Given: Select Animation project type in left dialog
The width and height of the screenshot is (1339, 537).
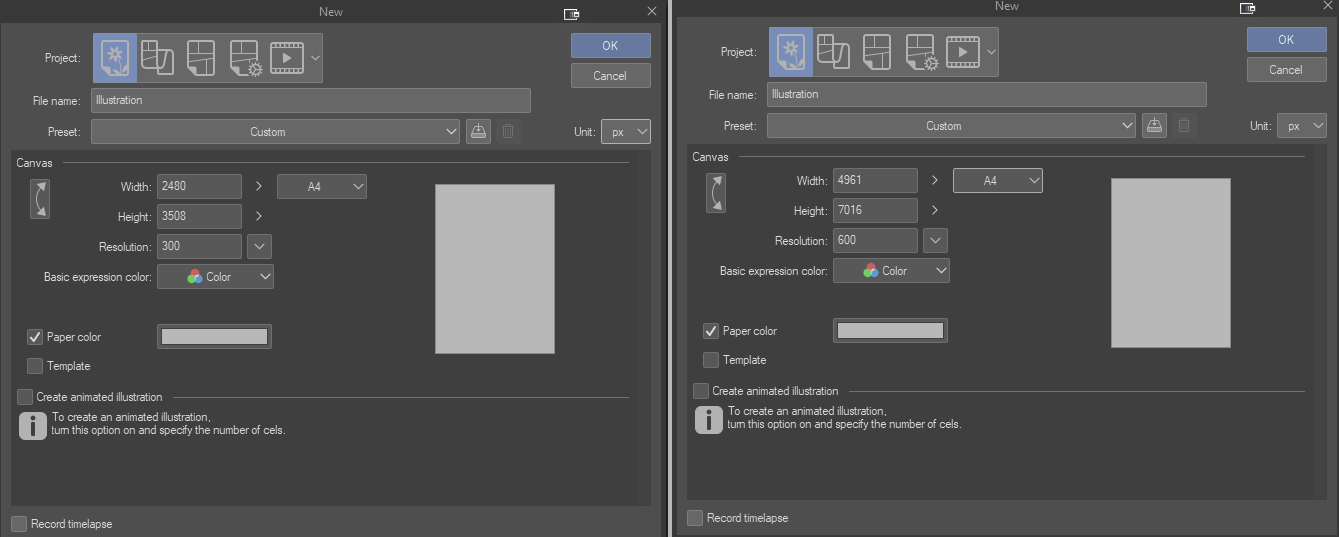Looking at the screenshot, I should click(287, 58).
